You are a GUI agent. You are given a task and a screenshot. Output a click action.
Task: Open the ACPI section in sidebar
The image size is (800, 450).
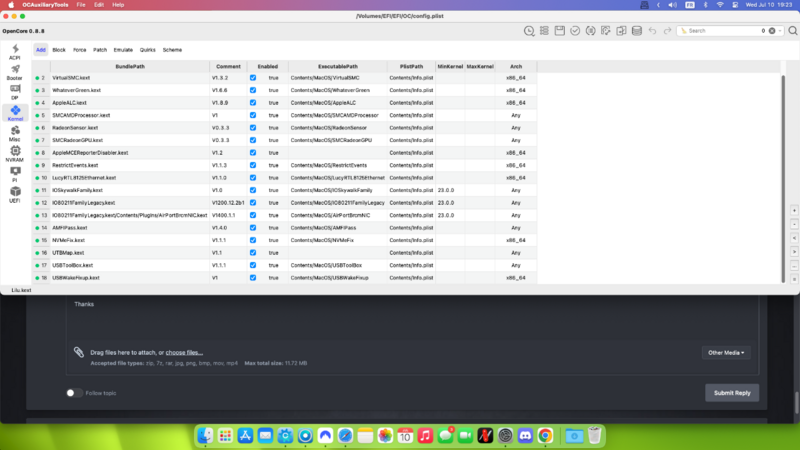(x=15, y=52)
